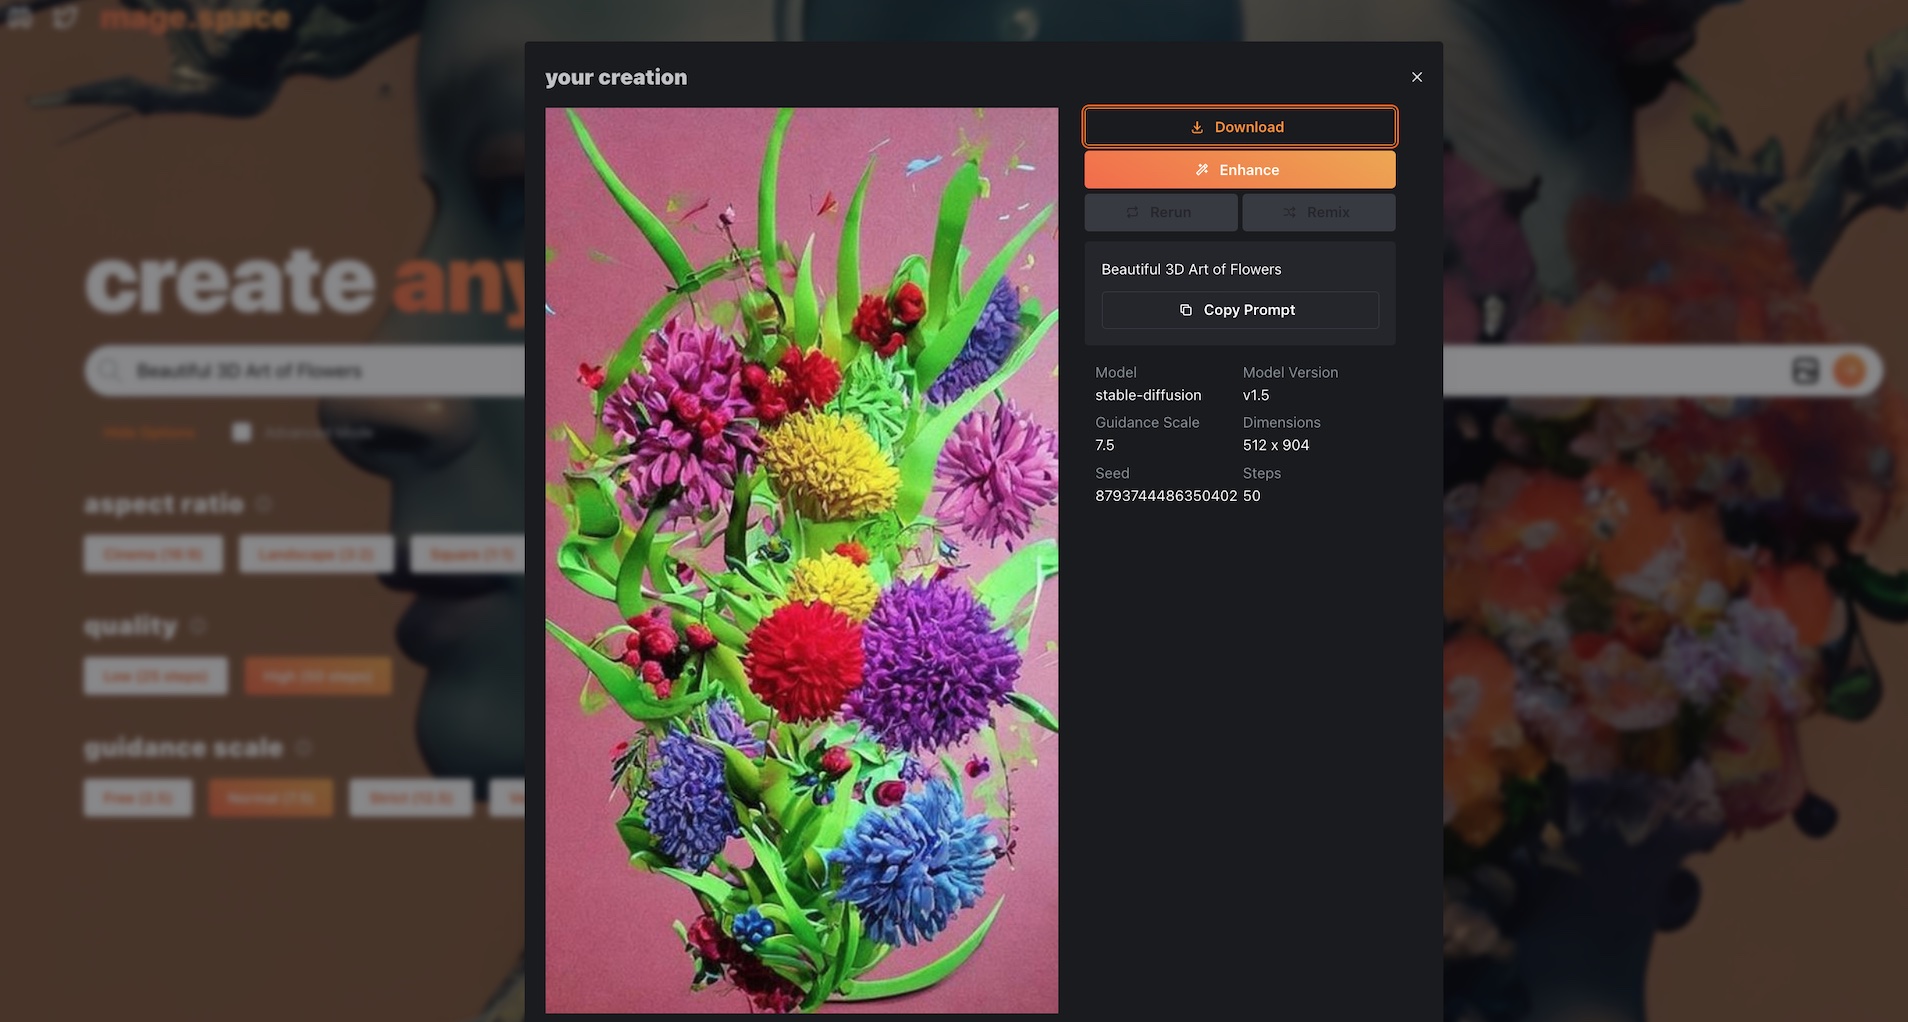Click the orange Hide Options link
This screenshot has width=1908, height=1022.
click(150, 432)
